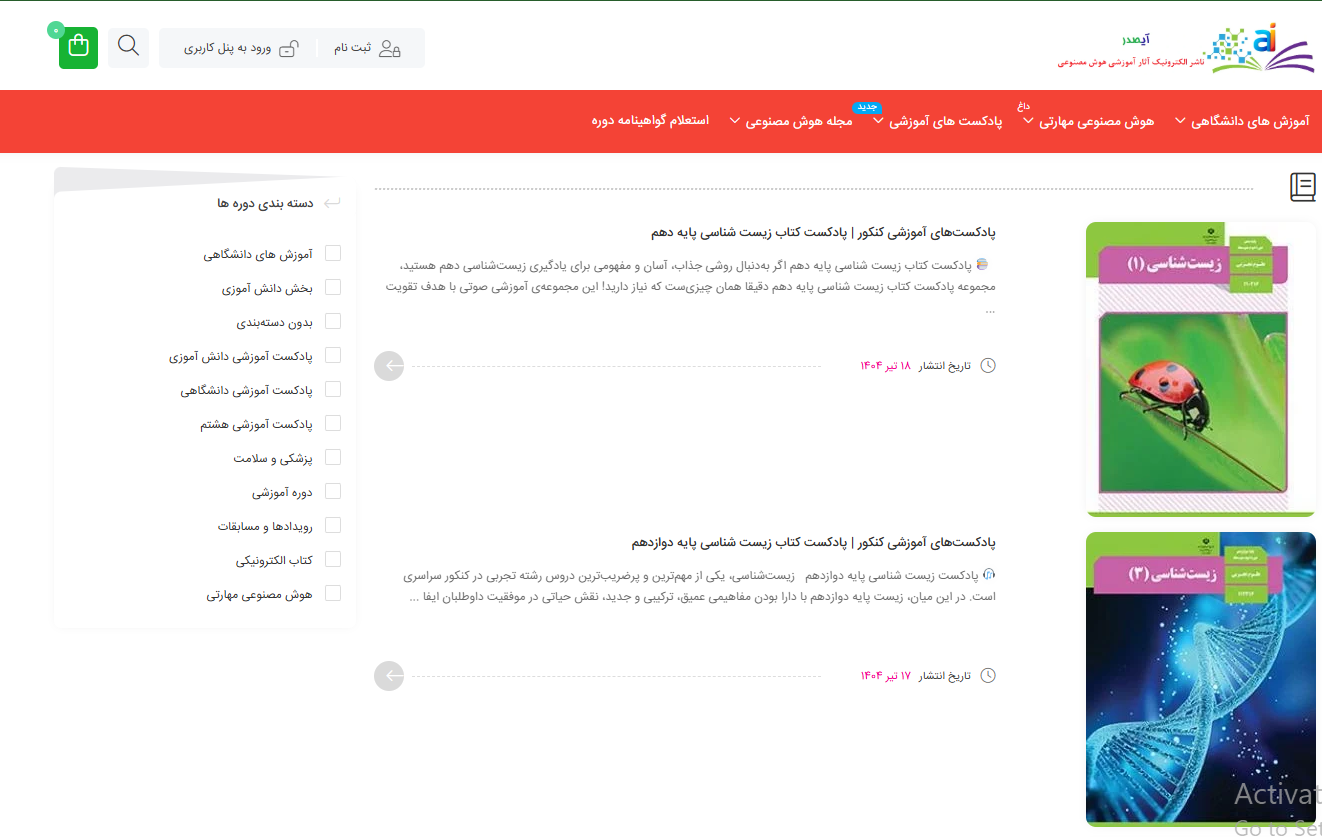Screen dimensions: 1322x837
Task: Click the book icon above course list
Action: click(x=1302, y=187)
